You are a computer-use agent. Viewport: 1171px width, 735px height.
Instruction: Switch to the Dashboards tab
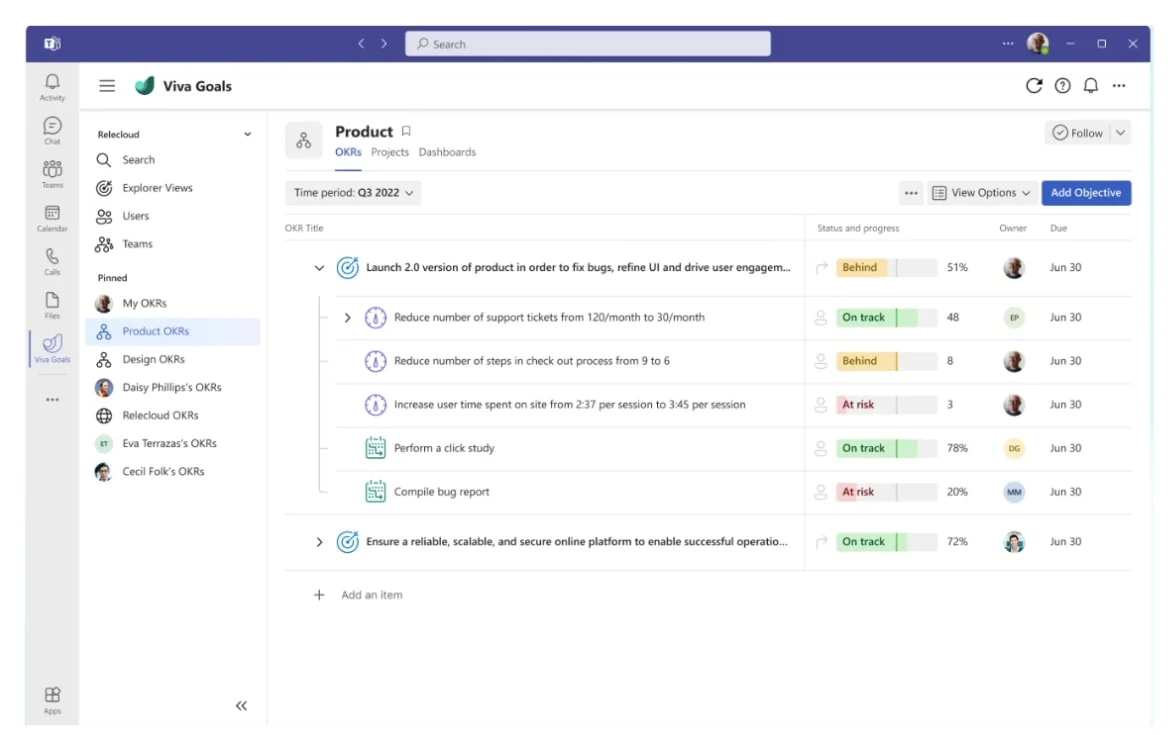[447, 152]
